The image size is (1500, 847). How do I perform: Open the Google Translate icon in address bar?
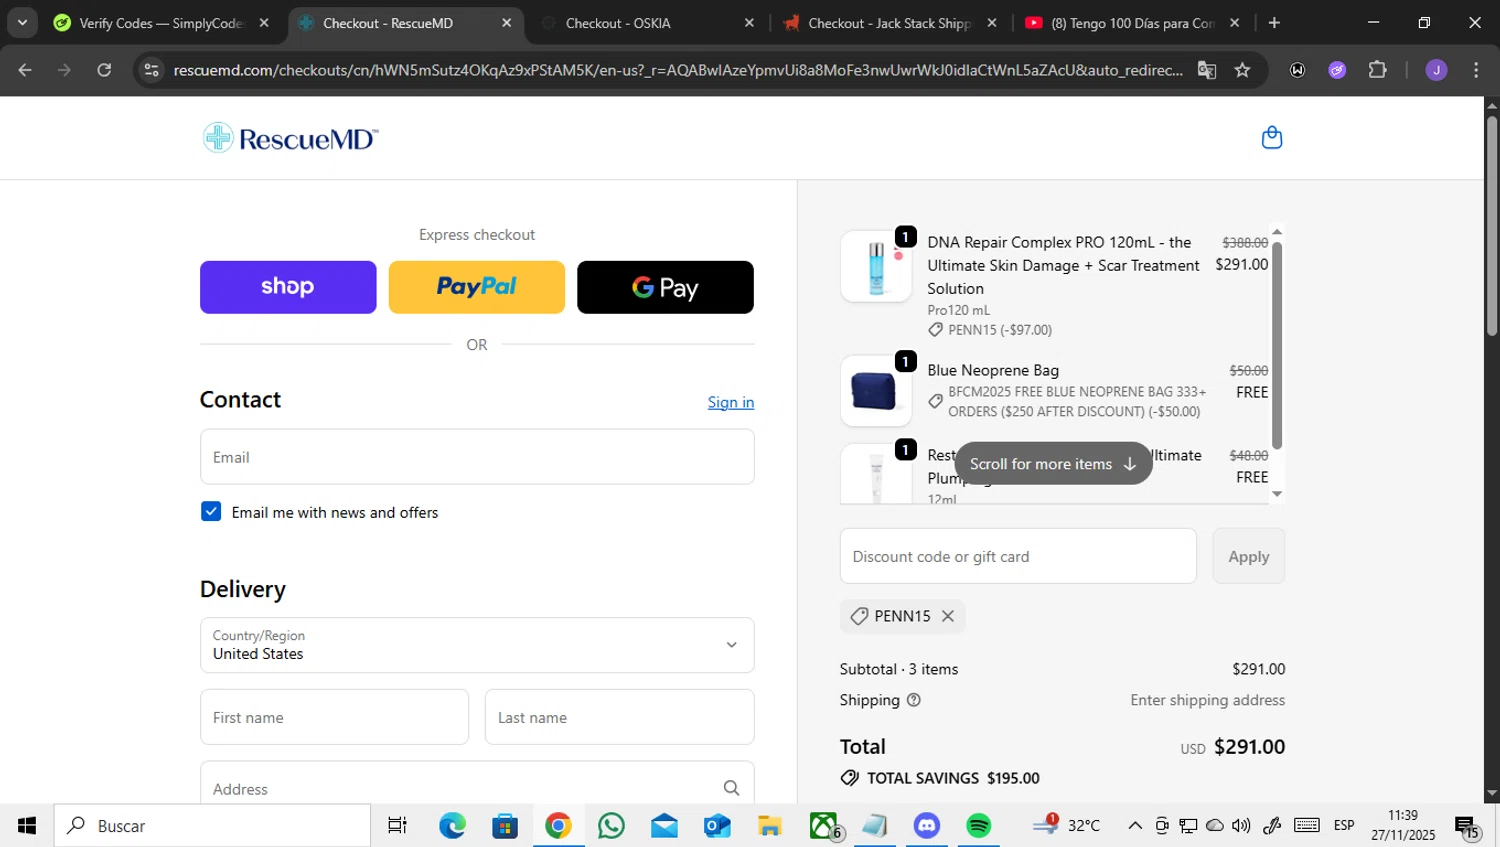coord(1207,70)
